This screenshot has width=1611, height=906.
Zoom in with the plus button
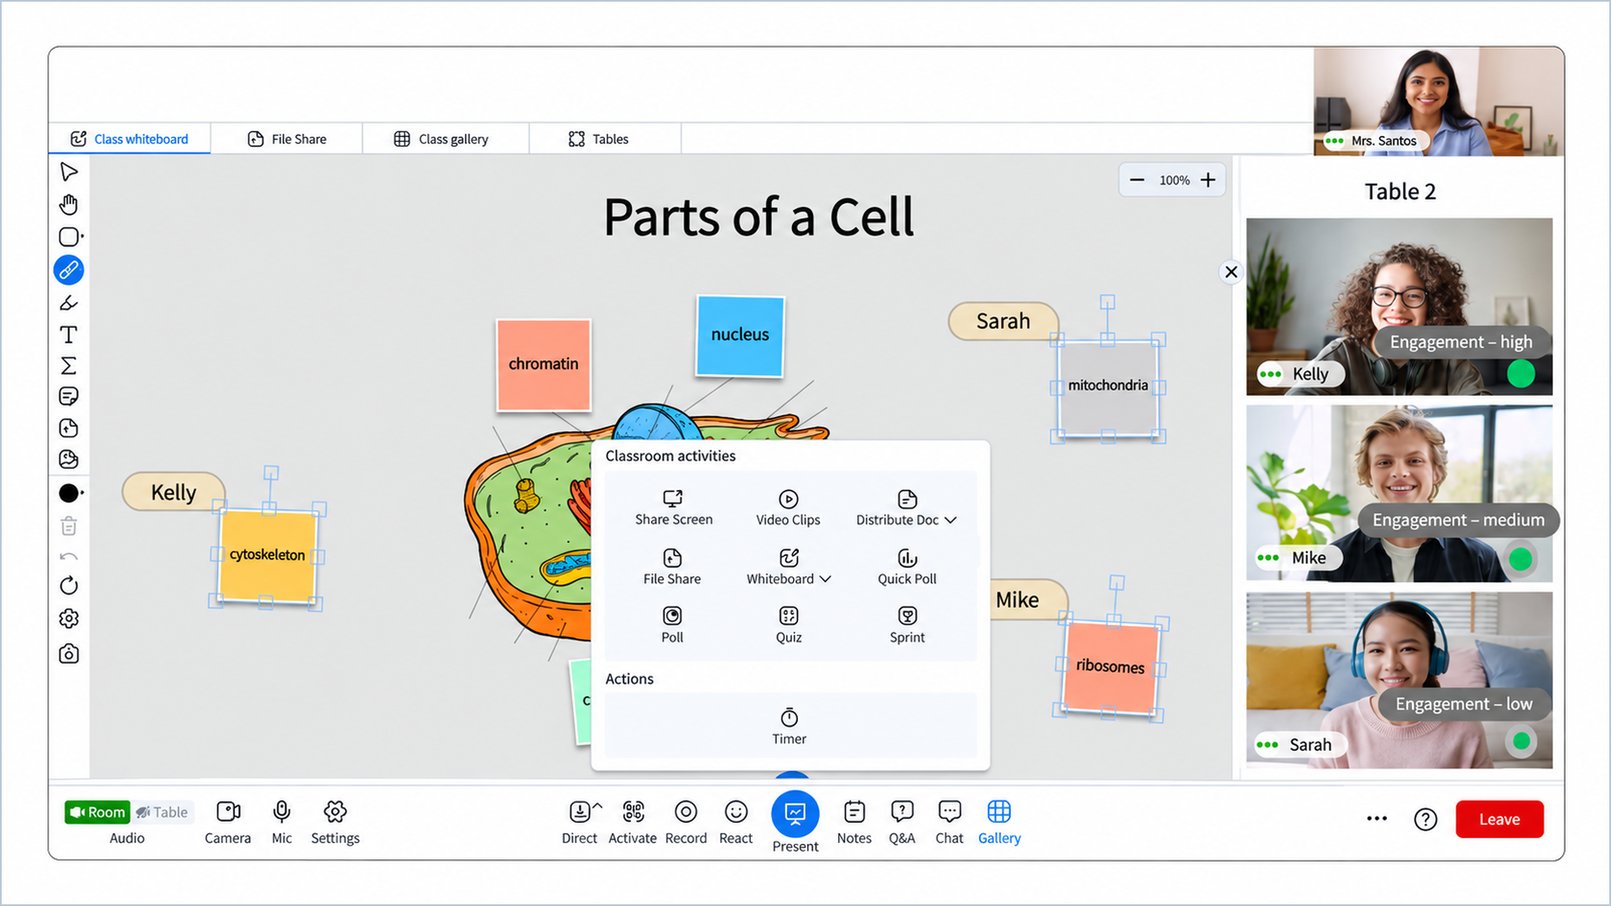tap(1208, 180)
